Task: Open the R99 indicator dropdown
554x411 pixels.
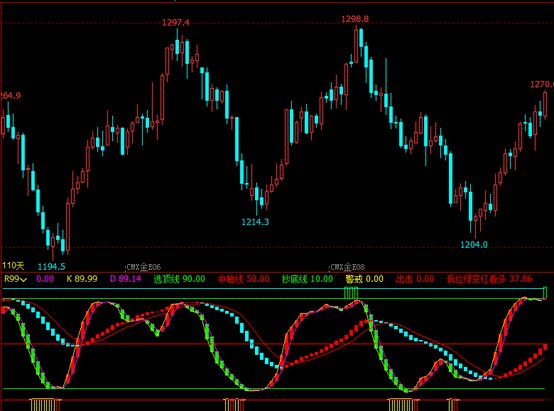Action: [x=15, y=279]
